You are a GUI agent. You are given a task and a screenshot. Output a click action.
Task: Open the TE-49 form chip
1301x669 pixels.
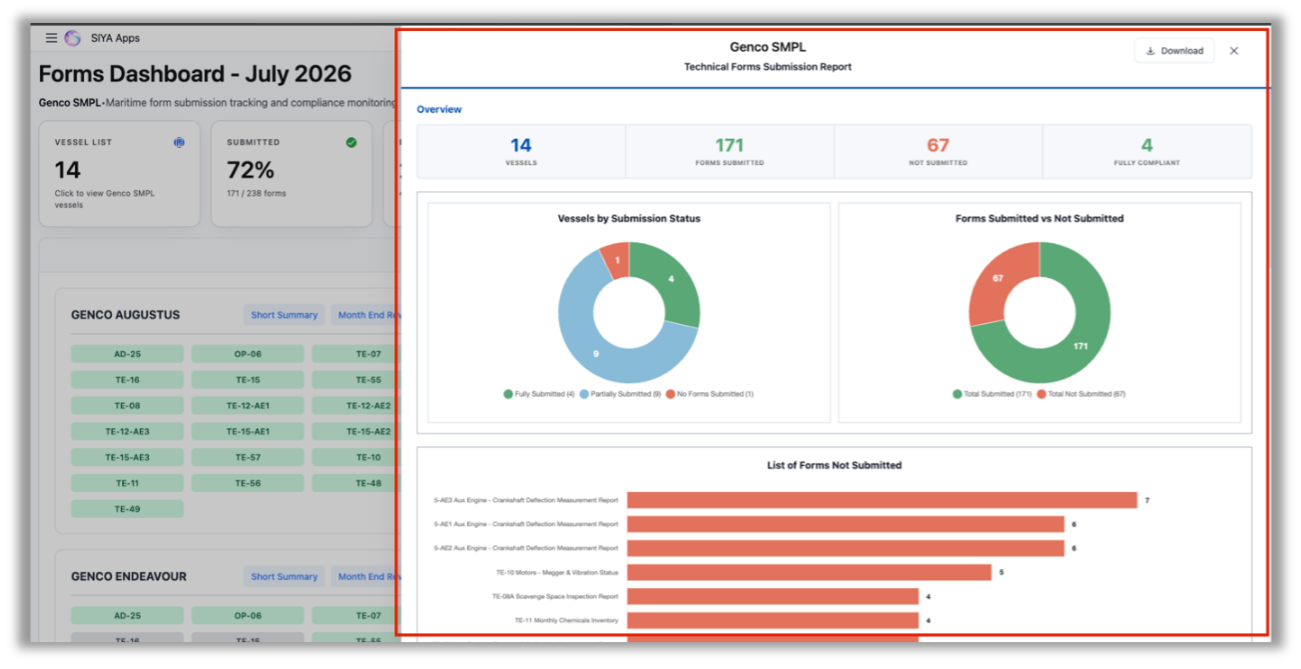pos(127,509)
